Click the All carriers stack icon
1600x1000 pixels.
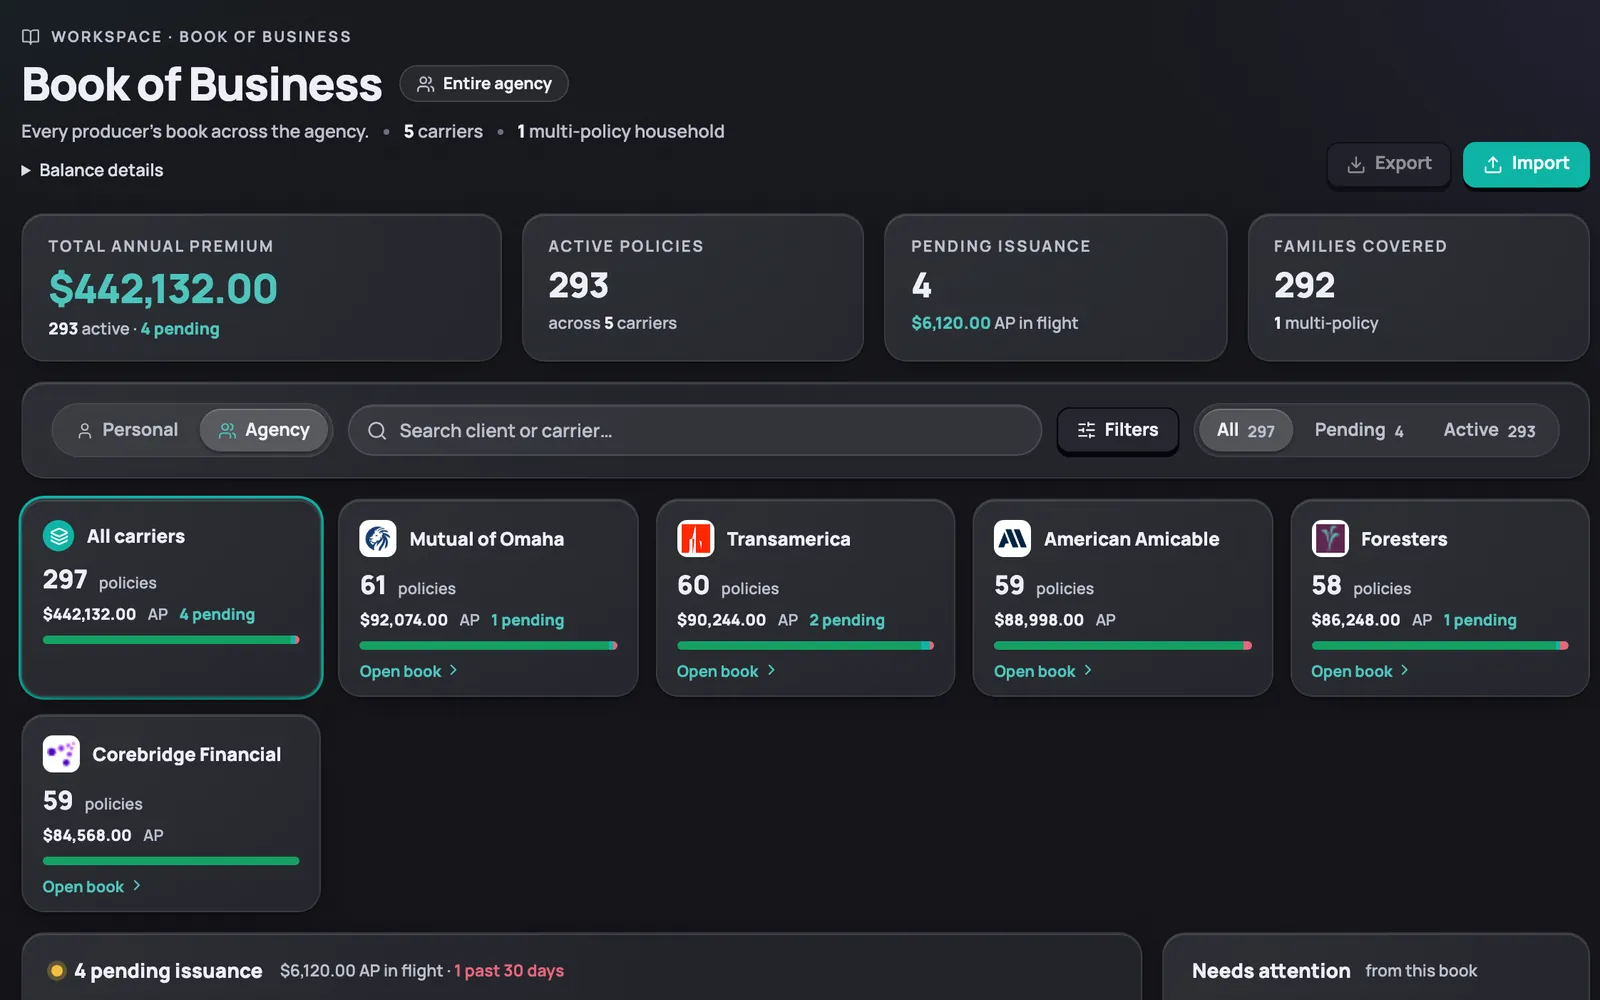point(59,536)
